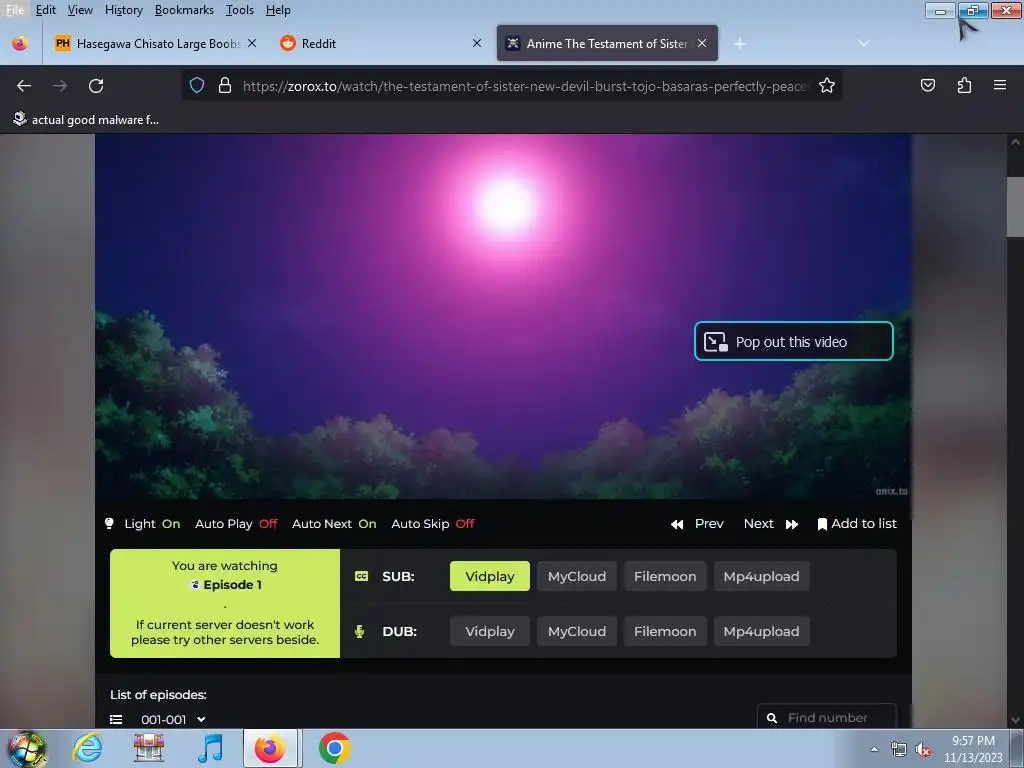This screenshot has height=768, width=1024.
Task: Expand the 001-001 episode range dropdown
Action: (x=174, y=719)
